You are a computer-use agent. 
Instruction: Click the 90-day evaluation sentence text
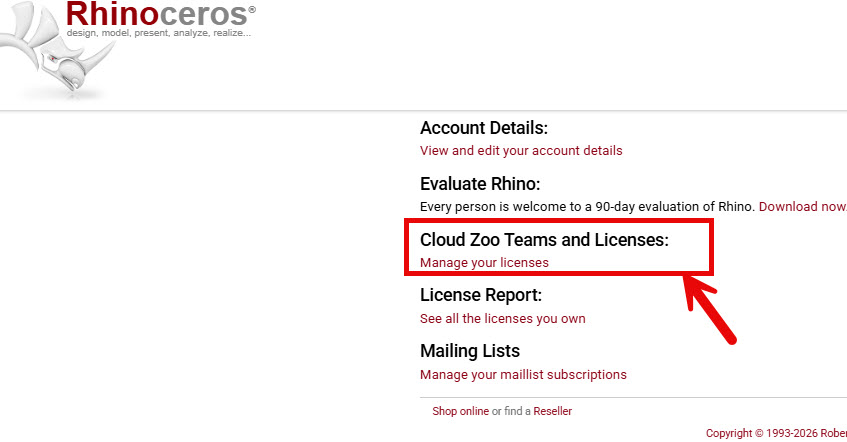click(587, 206)
